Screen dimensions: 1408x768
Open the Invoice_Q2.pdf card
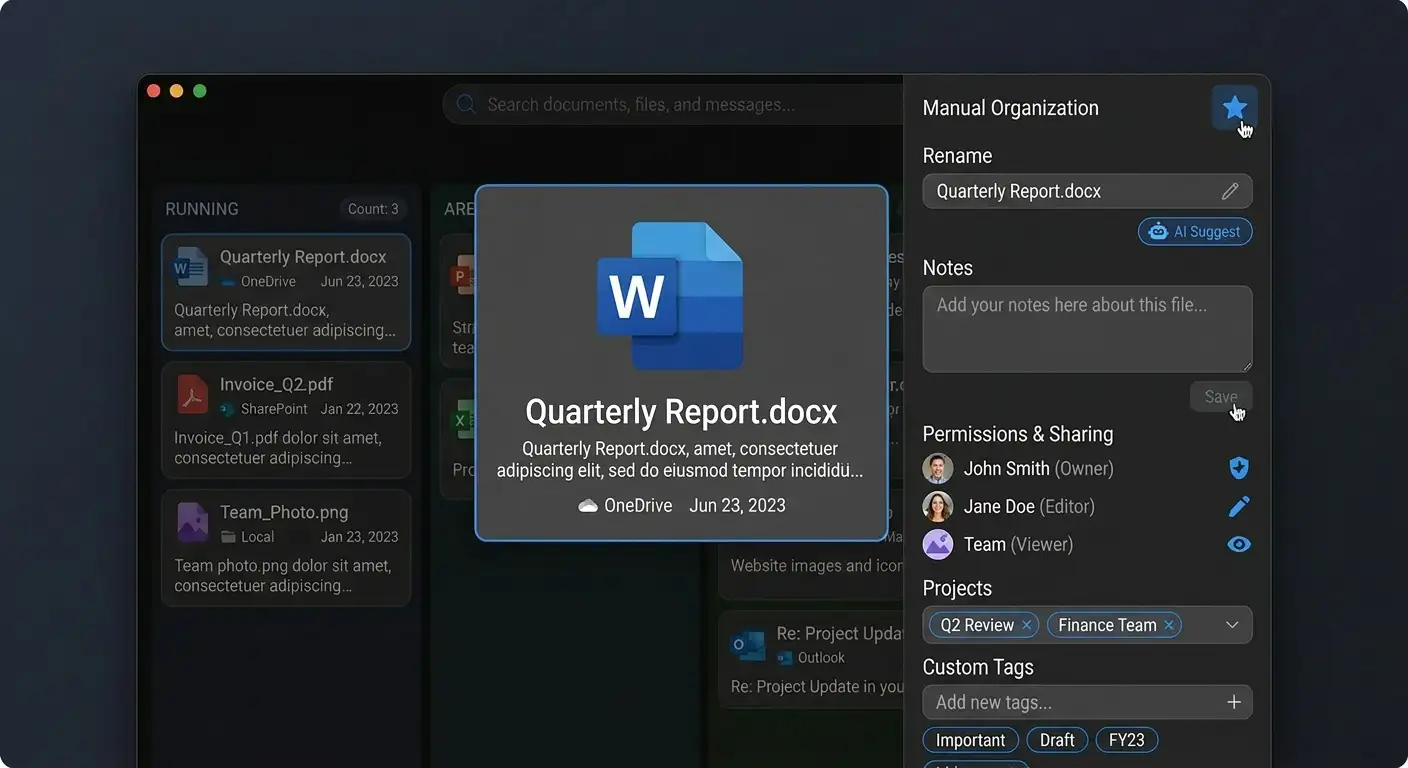coord(286,420)
